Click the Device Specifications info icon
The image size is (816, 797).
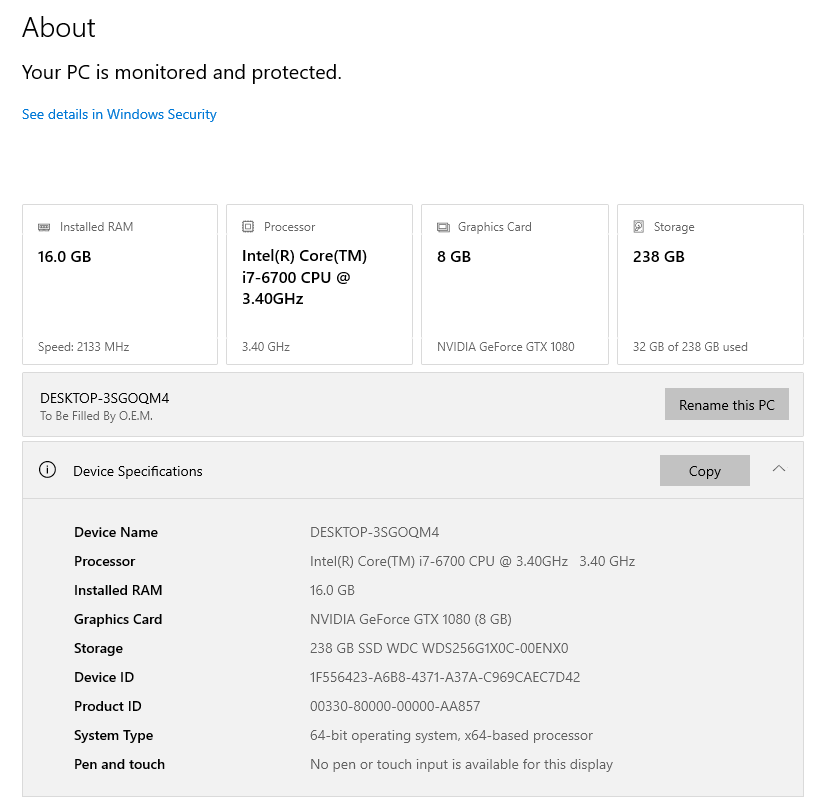(47, 470)
